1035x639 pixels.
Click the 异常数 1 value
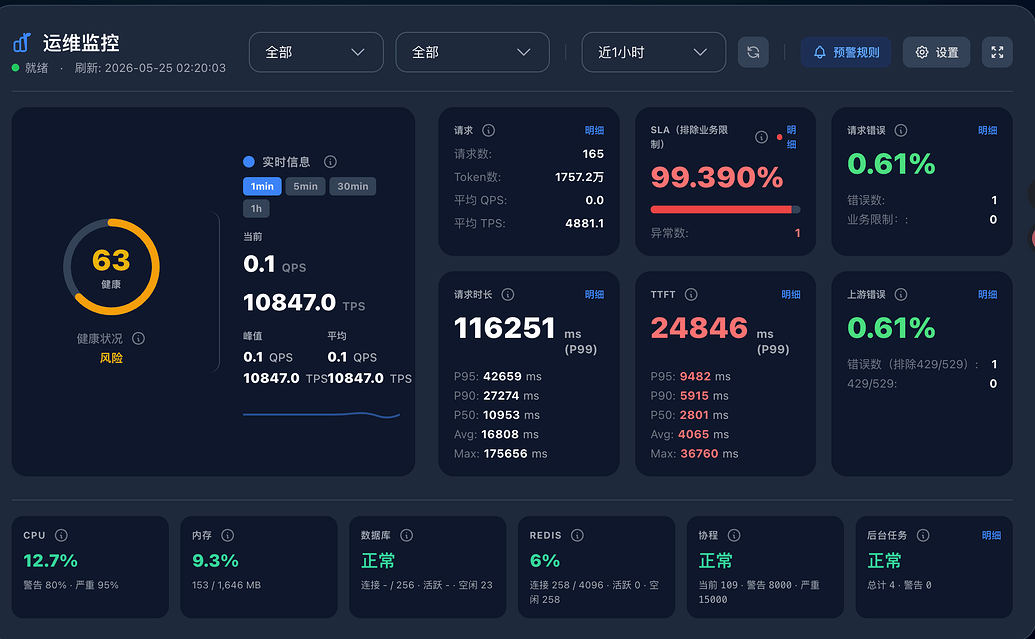(x=797, y=233)
